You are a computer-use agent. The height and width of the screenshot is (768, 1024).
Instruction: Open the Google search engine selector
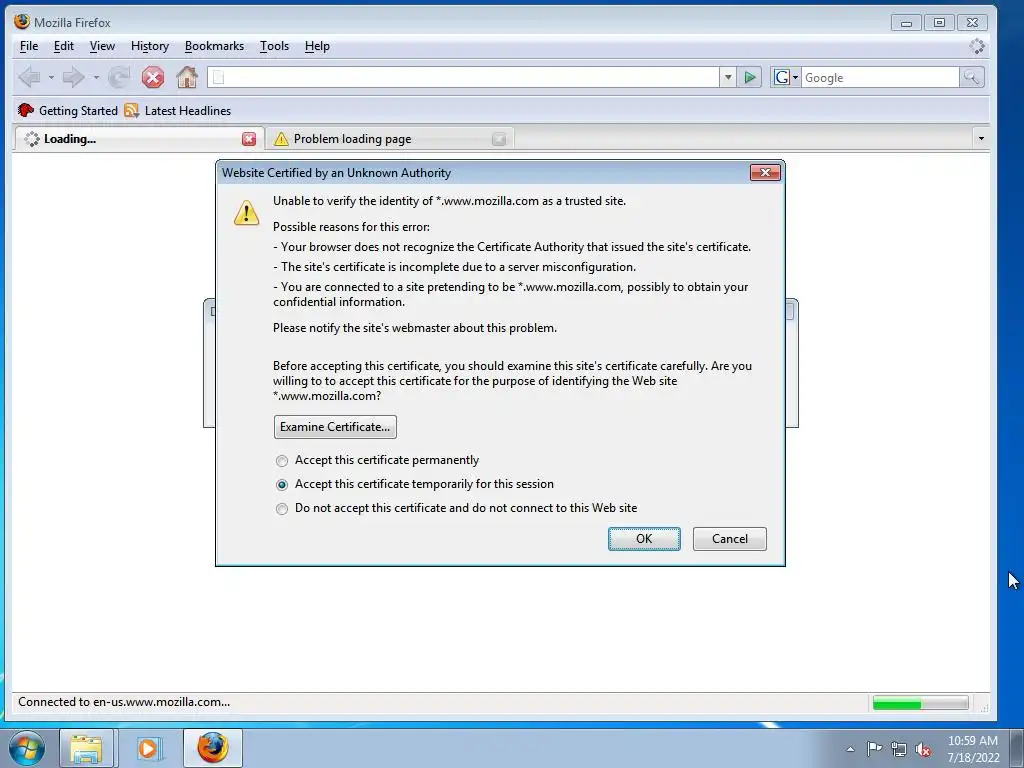pos(786,78)
